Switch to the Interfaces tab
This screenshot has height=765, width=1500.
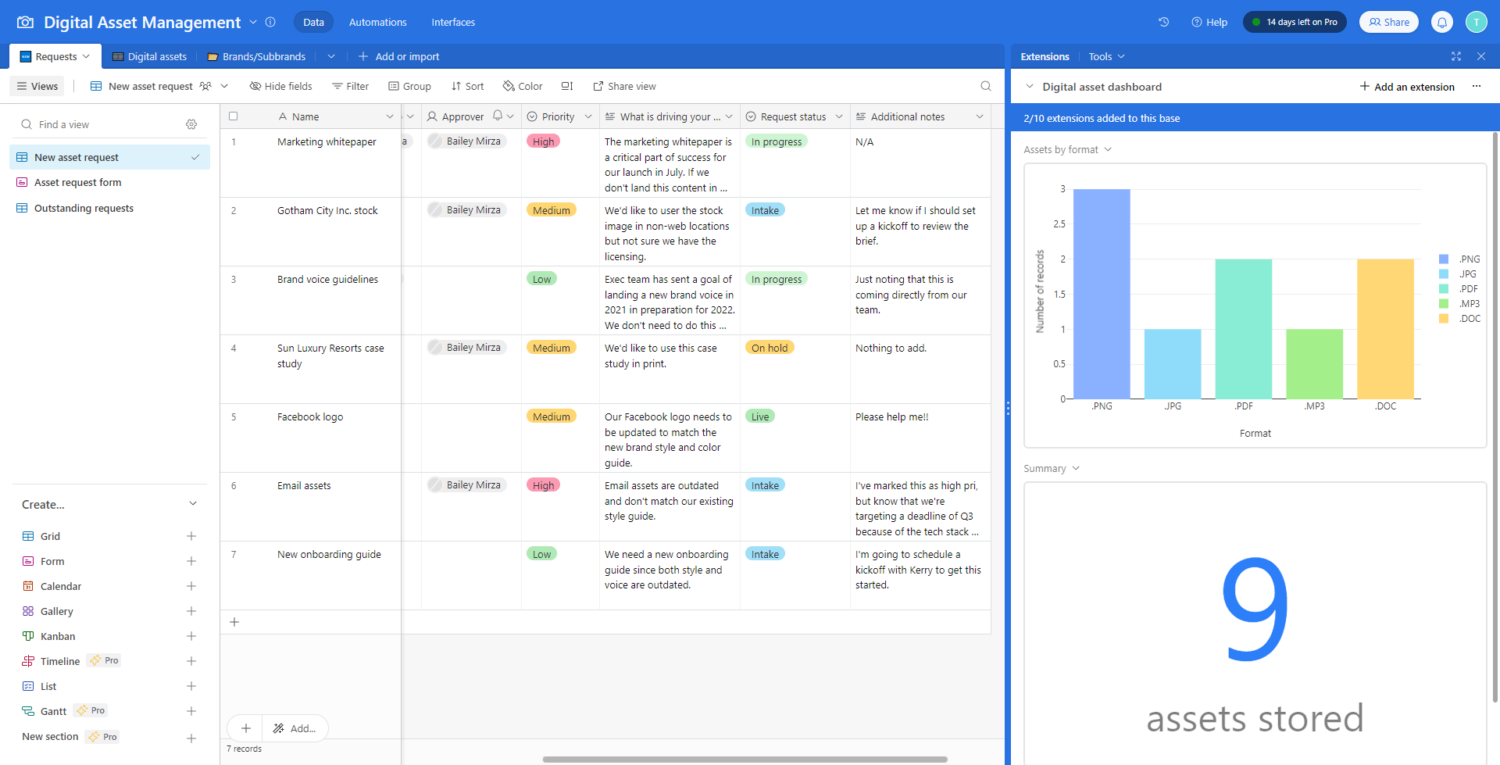pos(453,22)
